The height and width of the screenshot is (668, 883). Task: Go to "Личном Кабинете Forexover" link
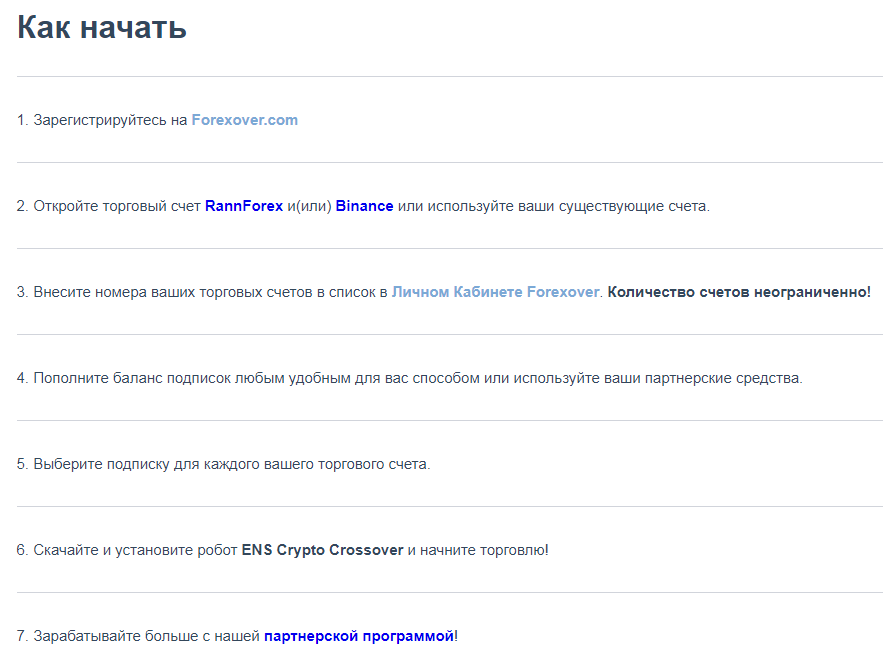[495, 292]
